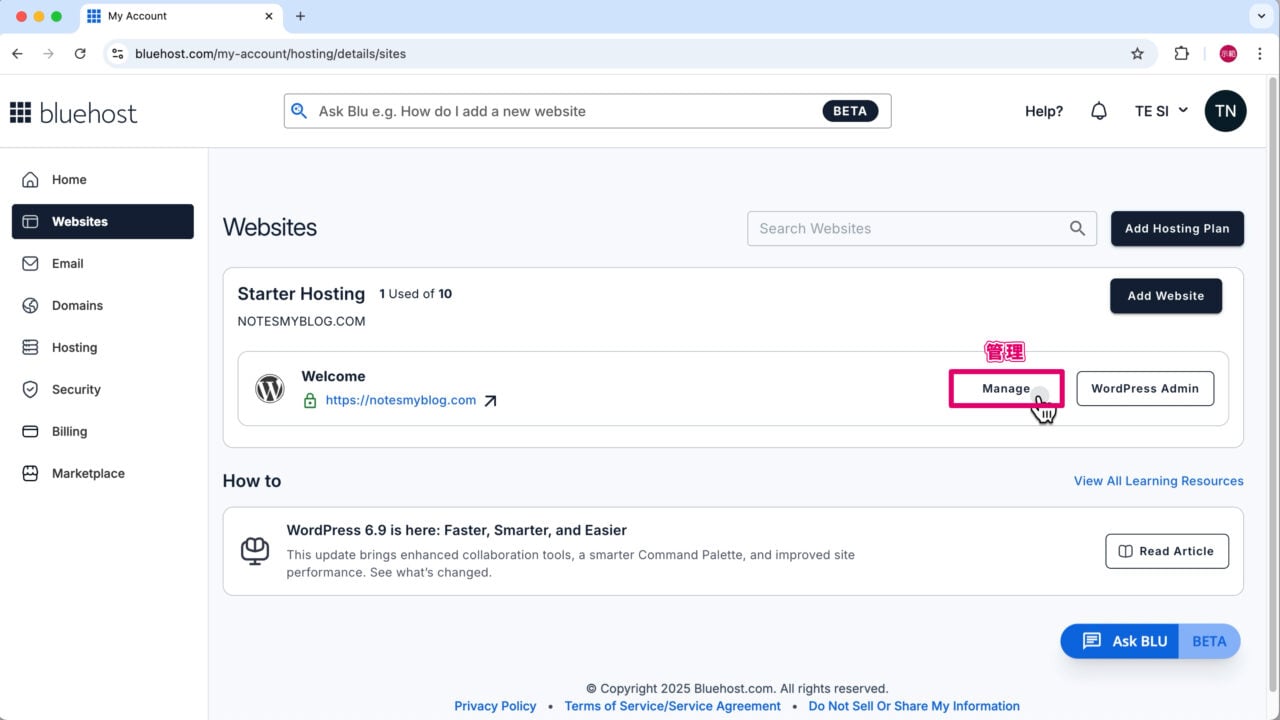The image size is (1280, 720).
Task: Select Billing in the sidebar
Action: (69, 431)
